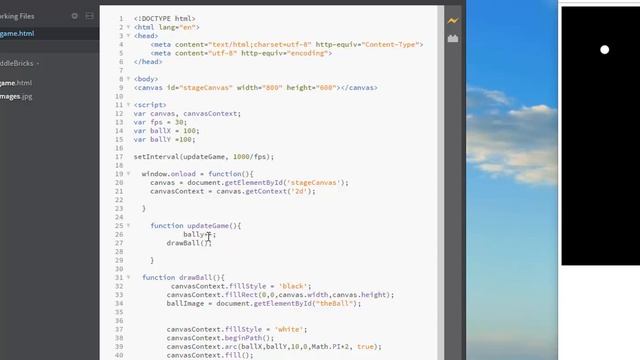Click the meta http-equiv="encoding" line
640x360 pixels.
(x=241, y=53)
